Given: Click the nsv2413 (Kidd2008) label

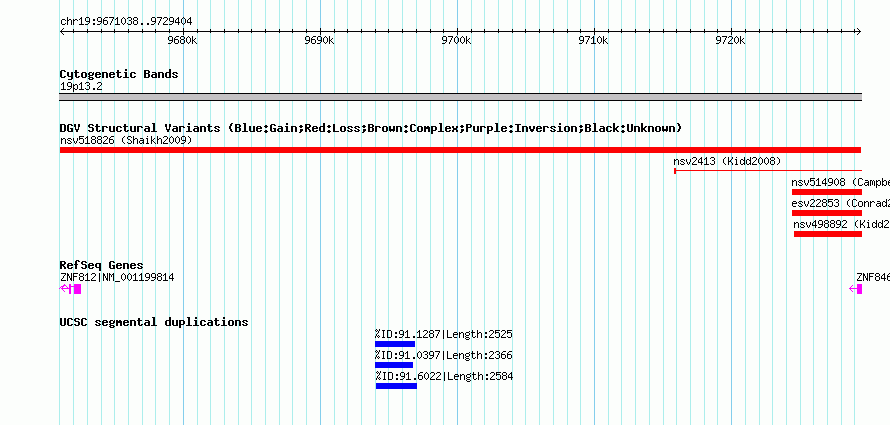Looking at the screenshot, I should coord(727,161).
